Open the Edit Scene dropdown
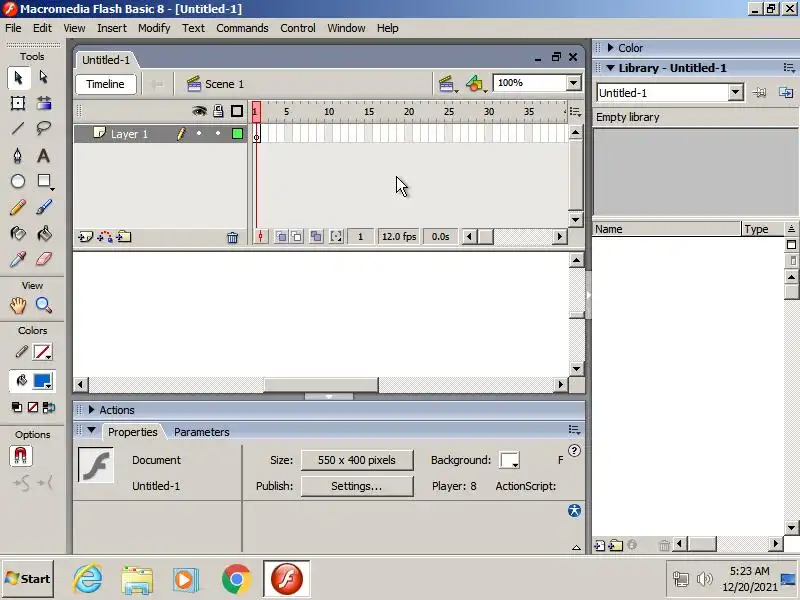800x600 pixels. pos(447,84)
